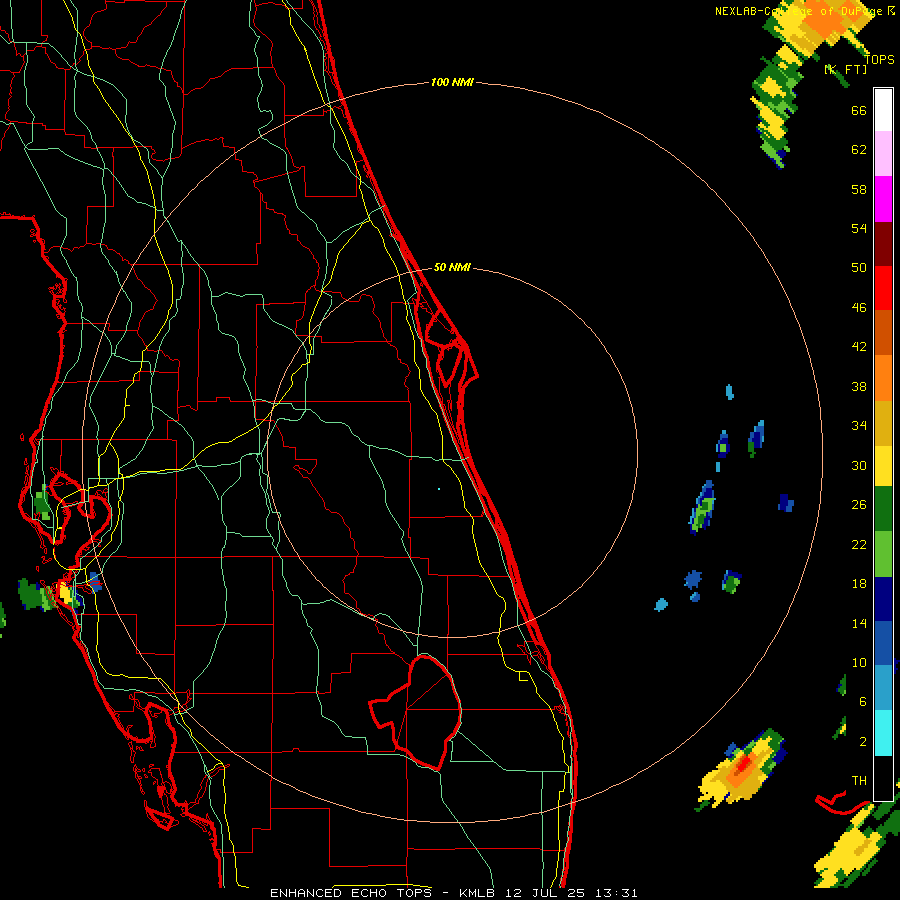900x900 pixels.
Task: Click the legend value "42"
Action: tap(859, 347)
